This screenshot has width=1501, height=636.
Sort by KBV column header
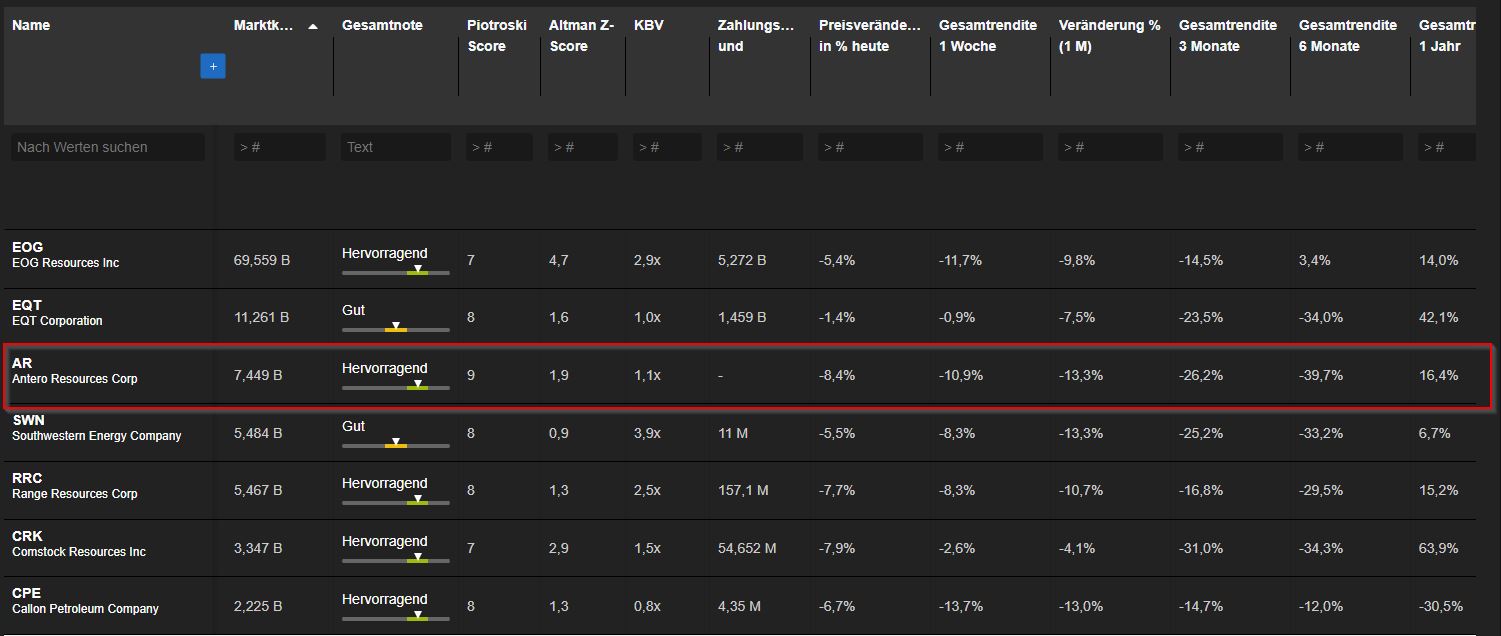click(x=649, y=25)
